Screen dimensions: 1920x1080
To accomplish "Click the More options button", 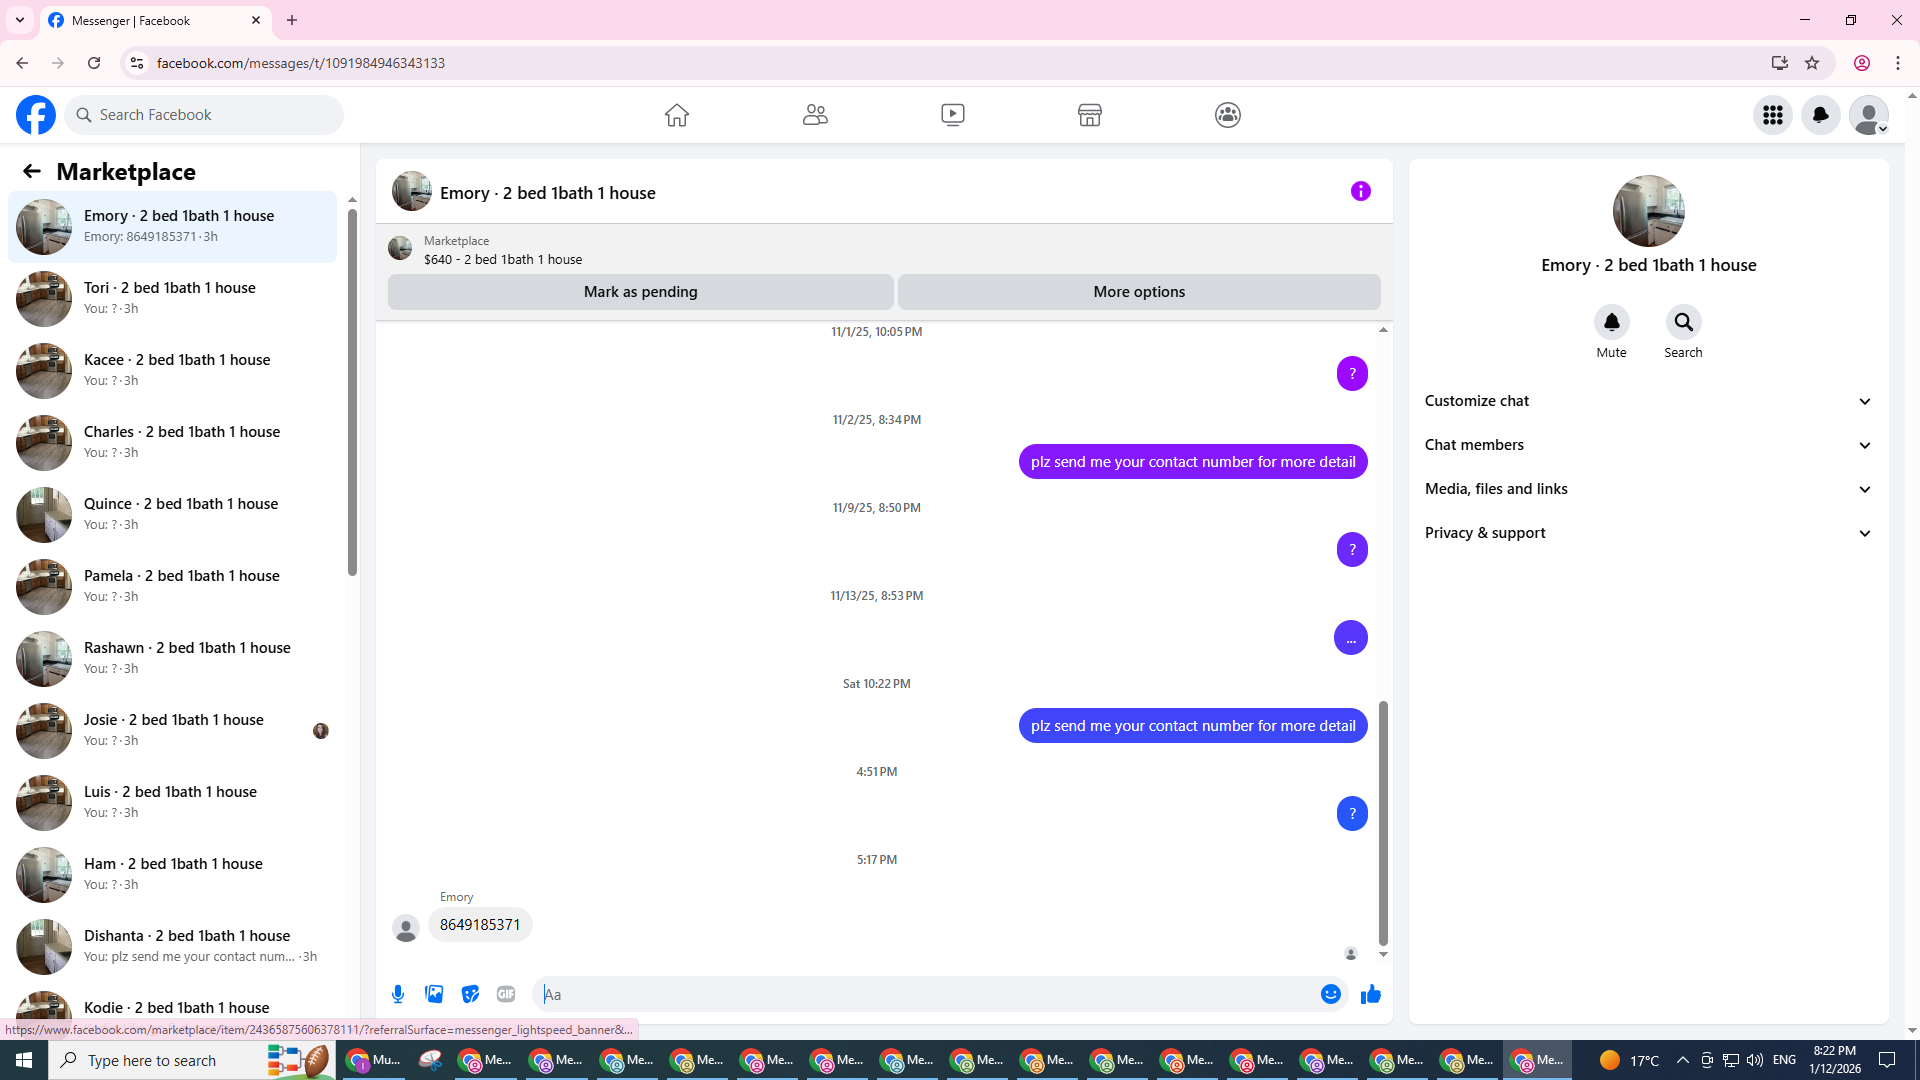I will click(x=1138, y=292).
